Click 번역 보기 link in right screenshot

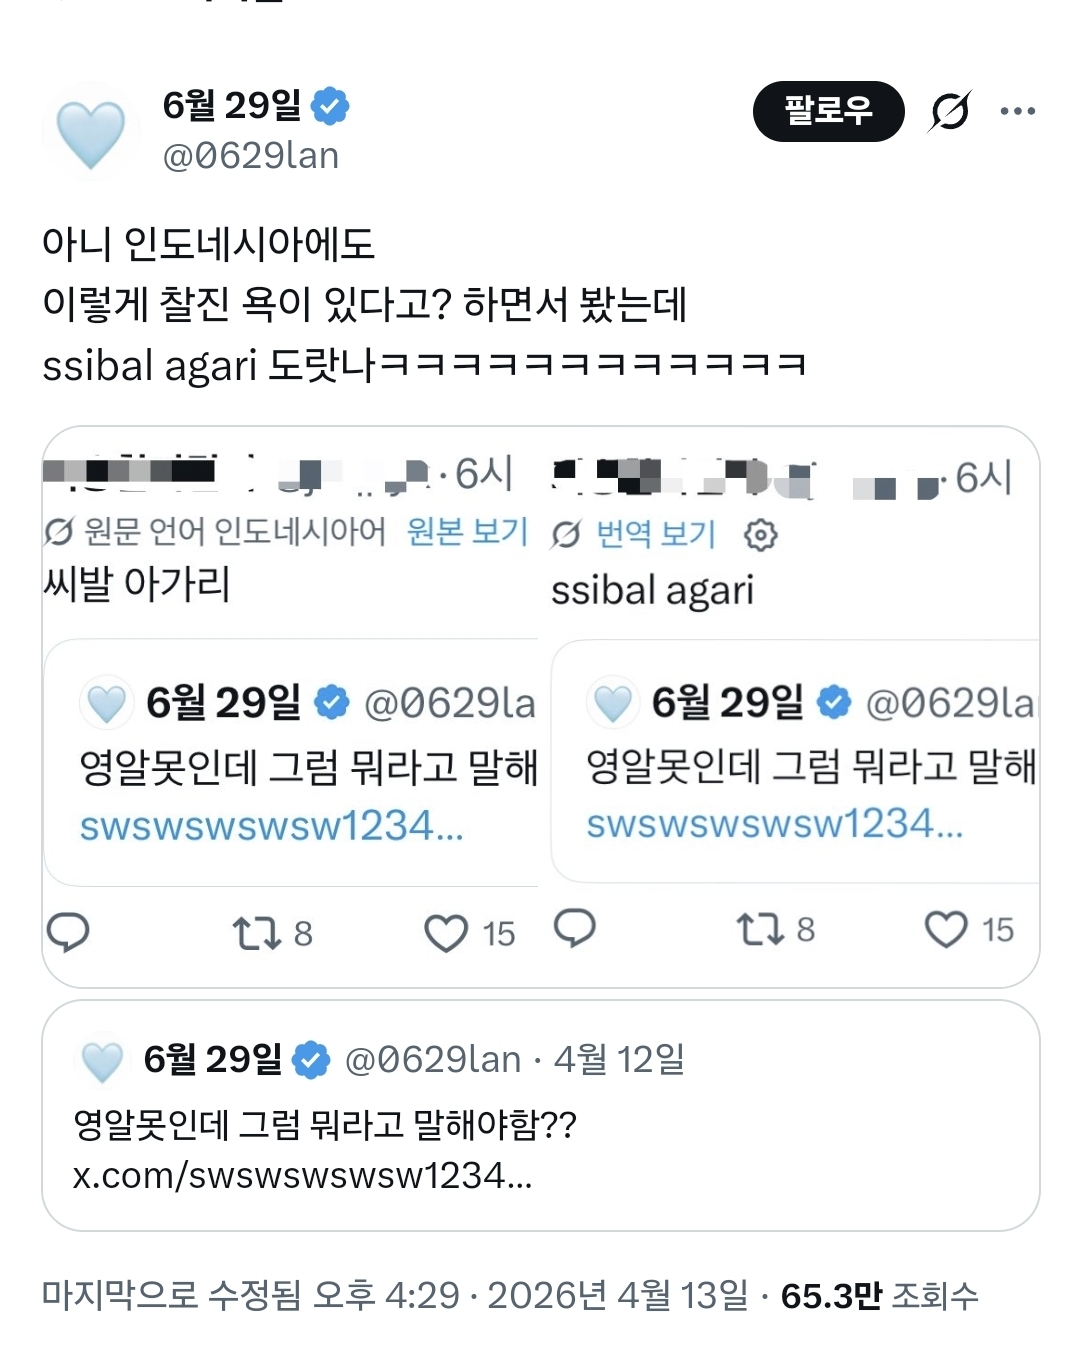(656, 535)
